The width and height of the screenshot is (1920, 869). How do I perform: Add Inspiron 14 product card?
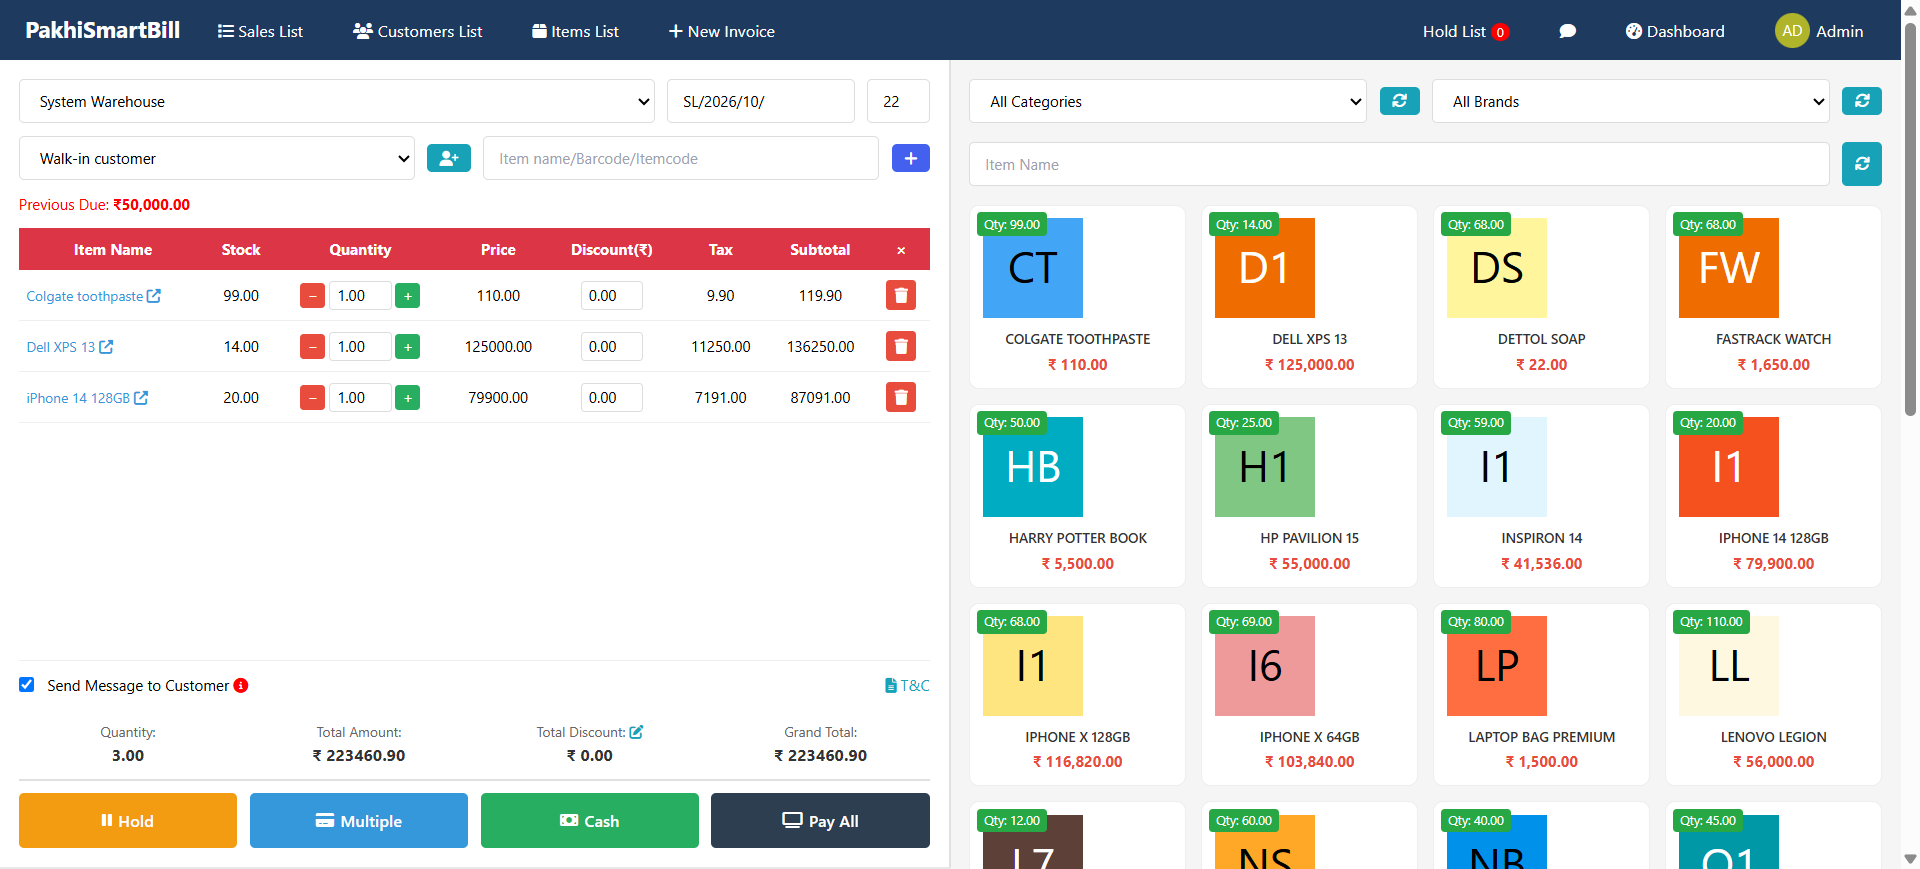(x=1541, y=496)
